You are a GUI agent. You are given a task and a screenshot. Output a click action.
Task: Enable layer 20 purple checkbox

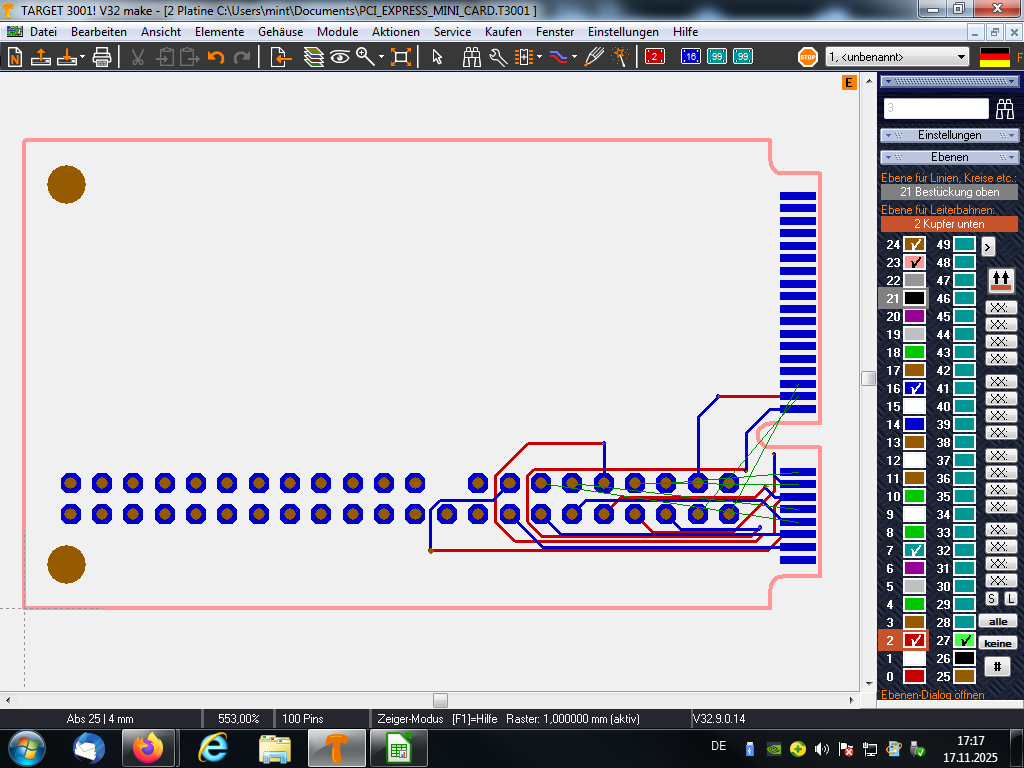[914, 317]
